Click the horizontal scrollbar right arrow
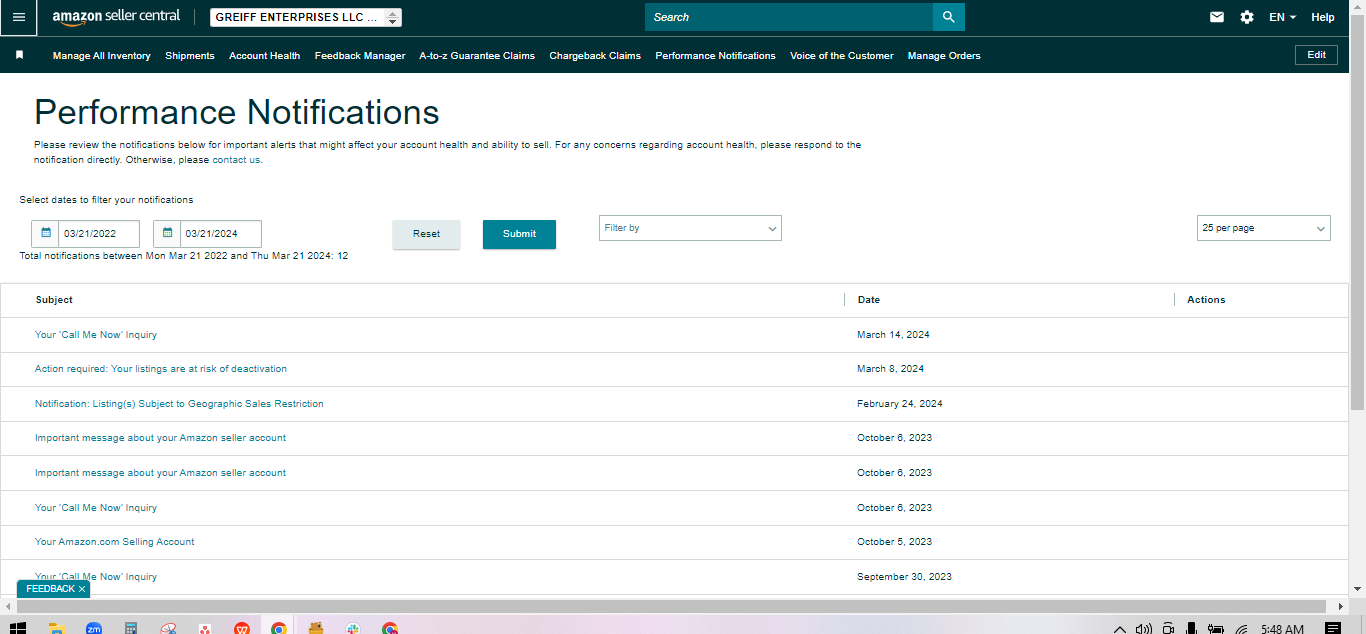This screenshot has height=634, width=1366. coord(1341,607)
